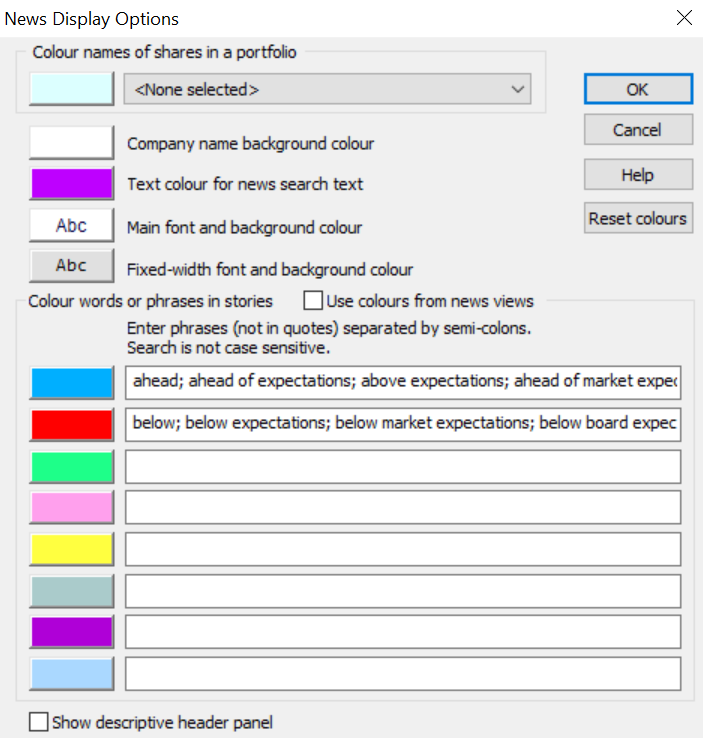Change the red phrase colour swatch
The image size is (703, 738).
coord(72,425)
